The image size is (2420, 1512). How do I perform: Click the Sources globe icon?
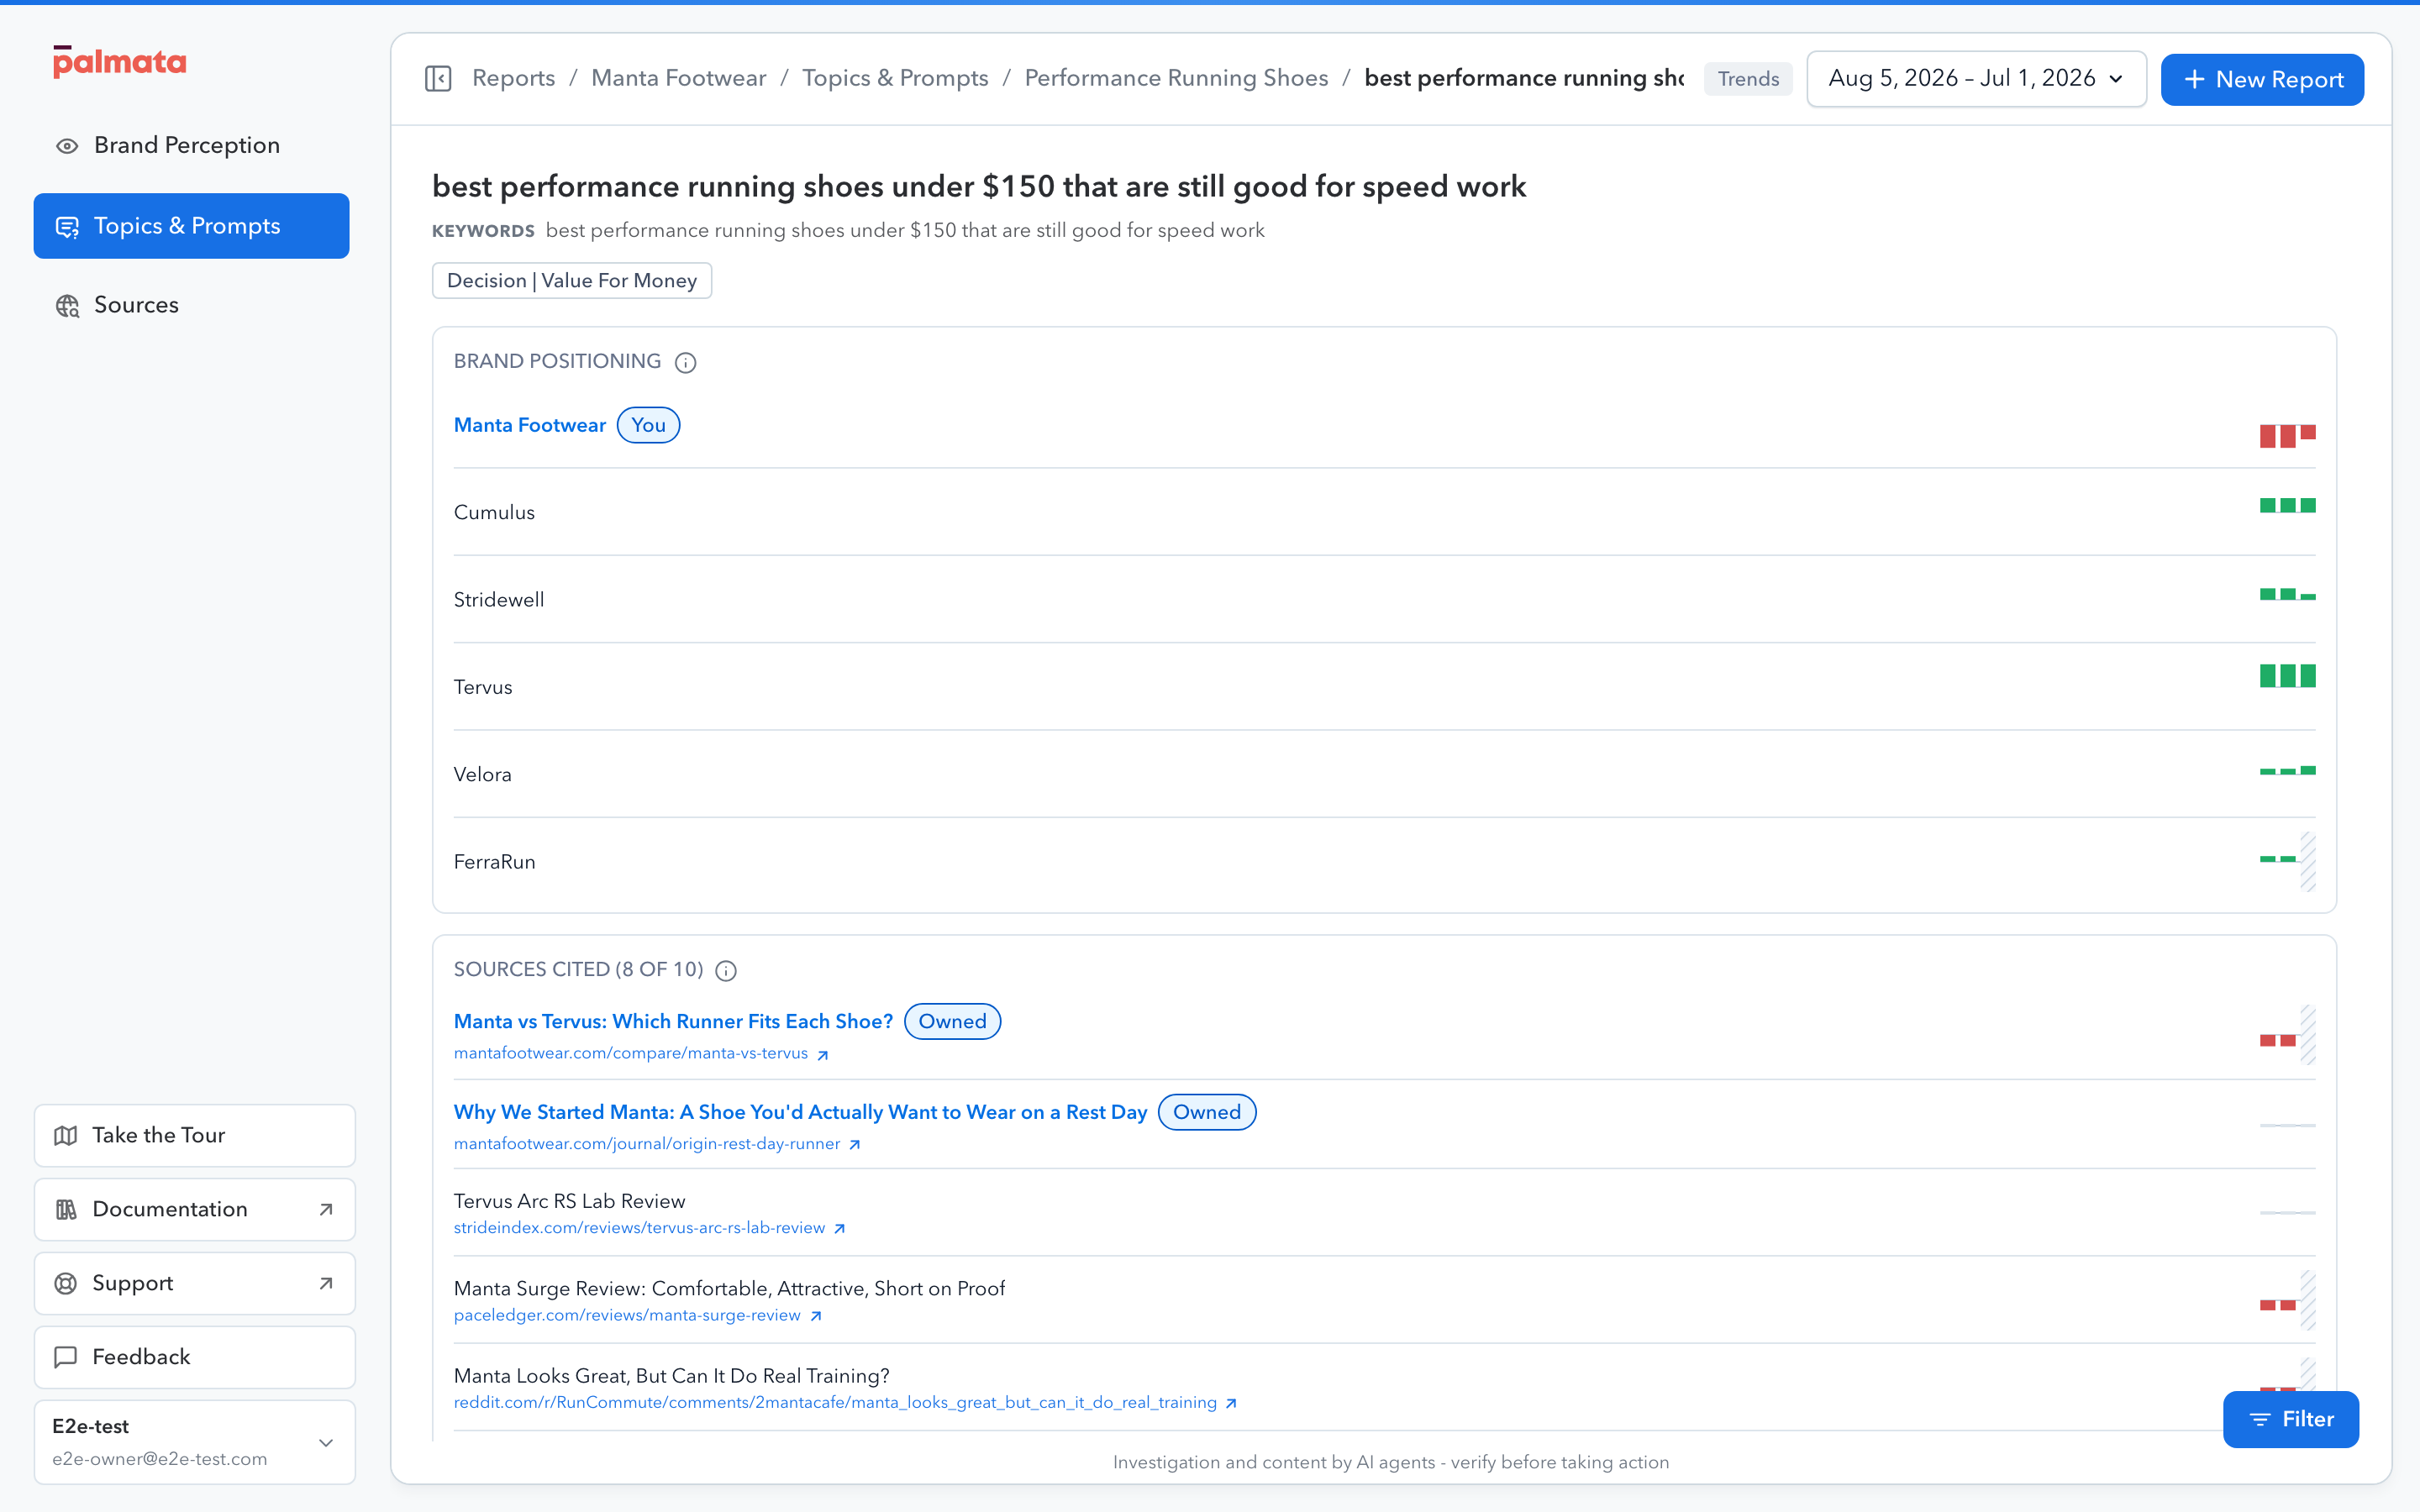point(67,306)
